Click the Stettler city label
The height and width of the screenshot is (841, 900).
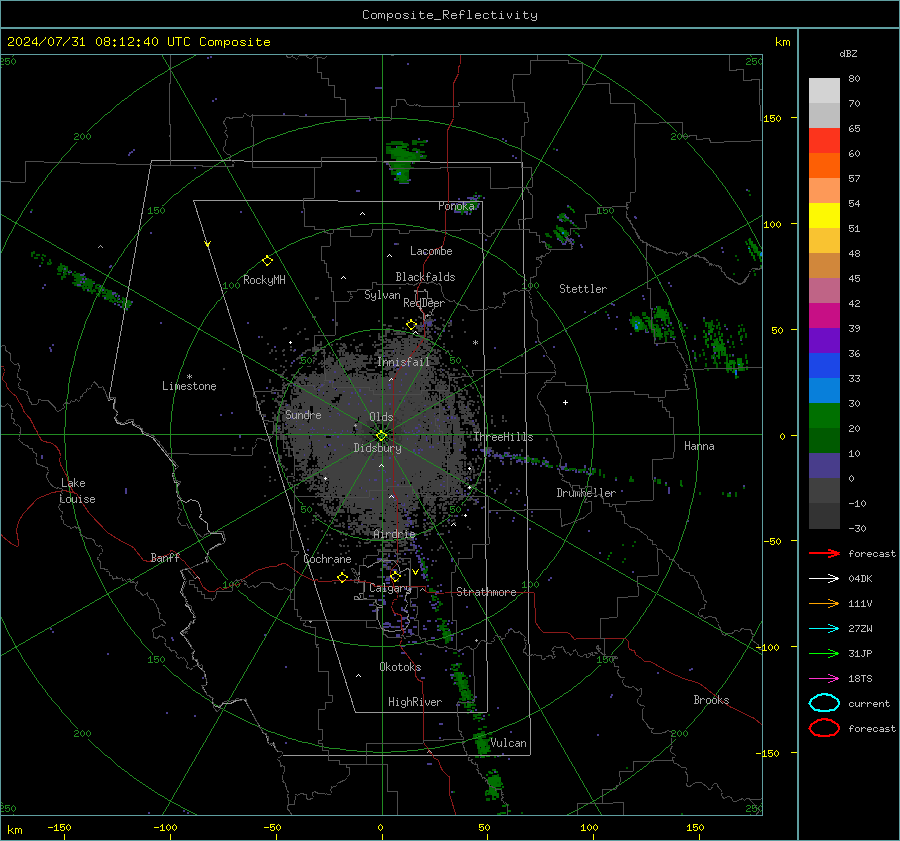pos(583,289)
